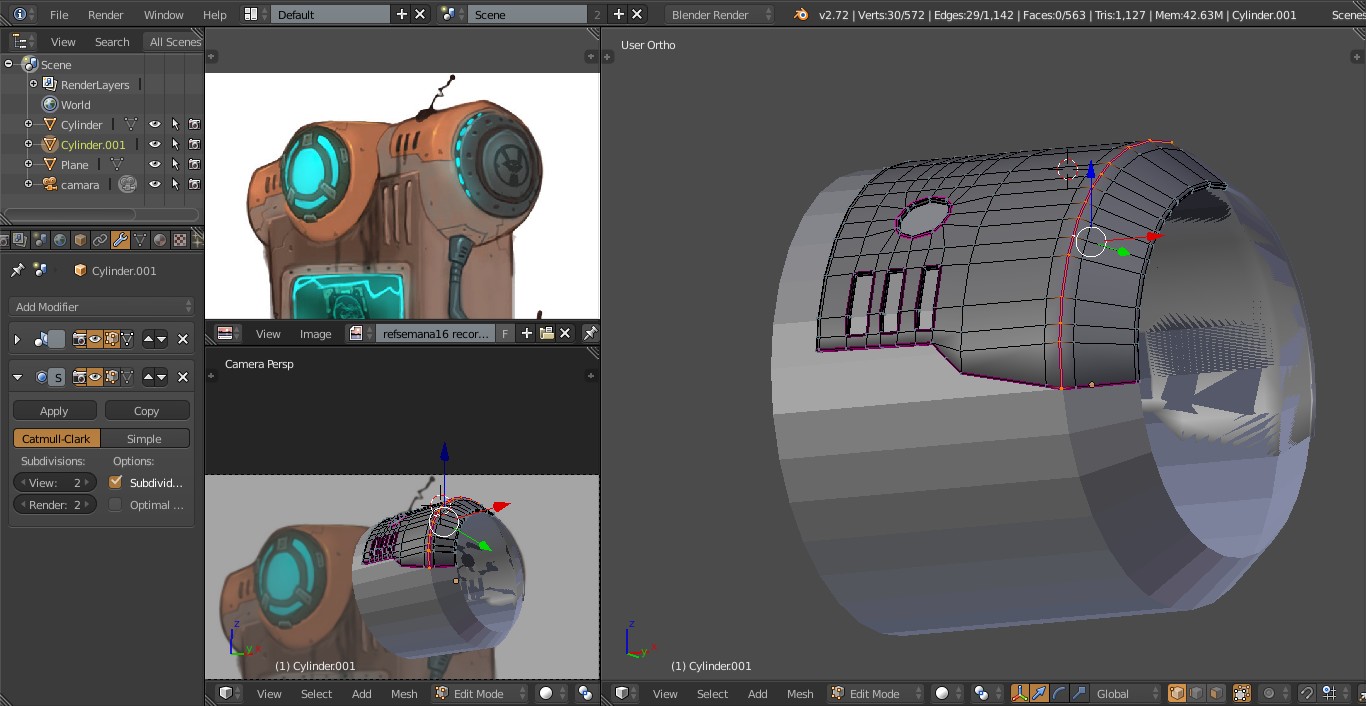Open the Help menu

pos(215,14)
